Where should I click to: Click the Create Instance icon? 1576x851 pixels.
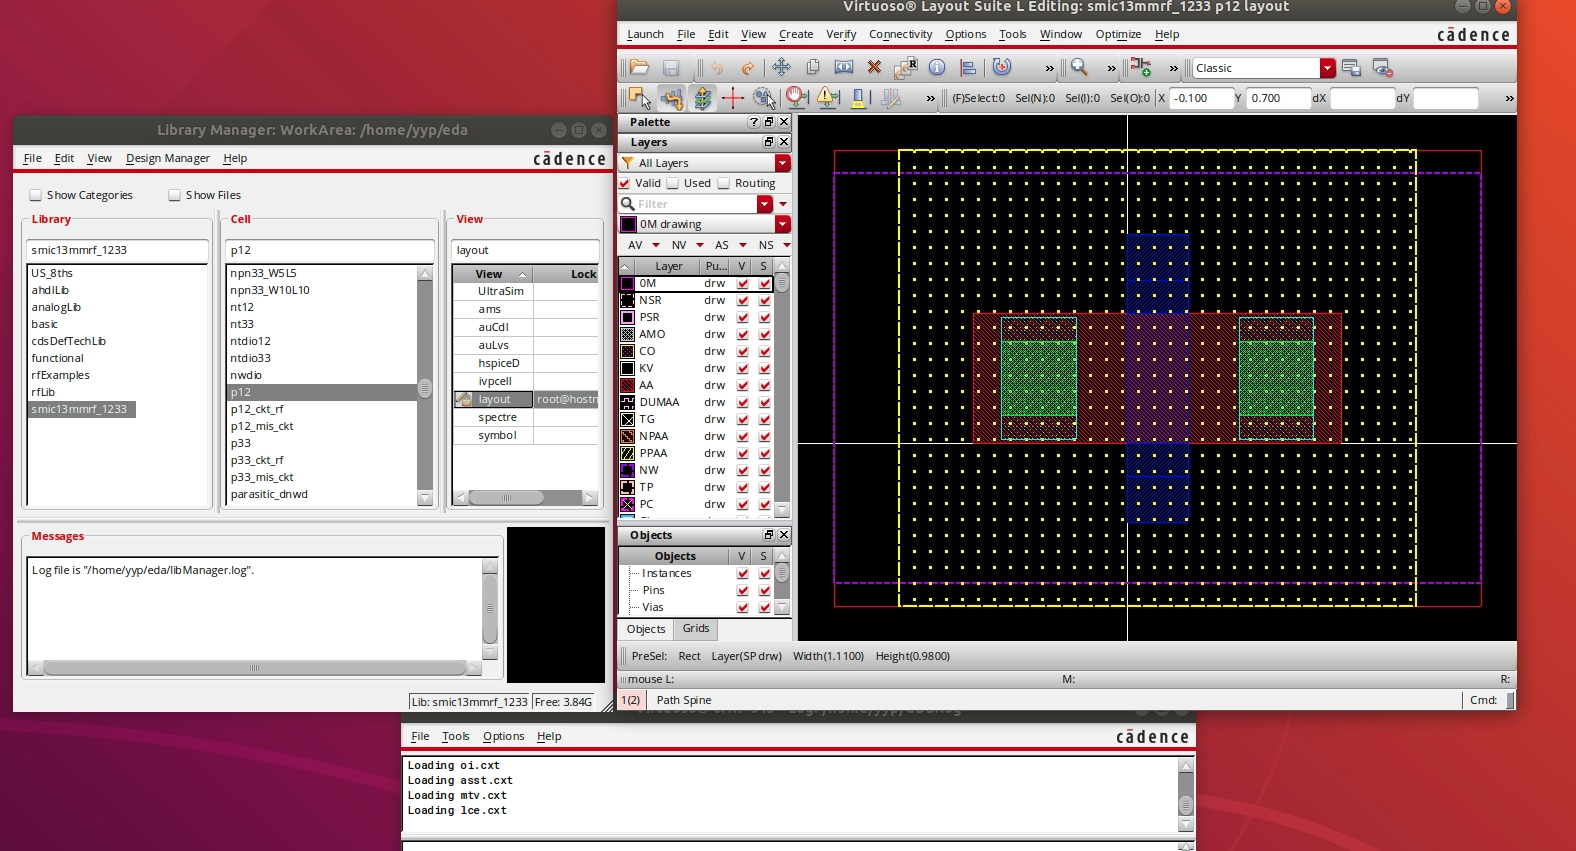(x=1141, y=67)
